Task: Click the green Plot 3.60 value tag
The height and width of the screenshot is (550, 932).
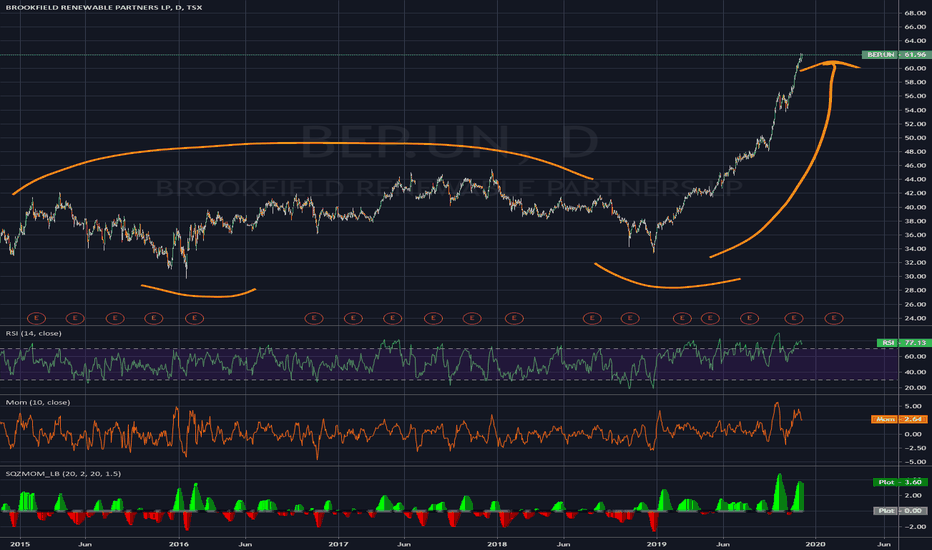Action: coord(900,482)
